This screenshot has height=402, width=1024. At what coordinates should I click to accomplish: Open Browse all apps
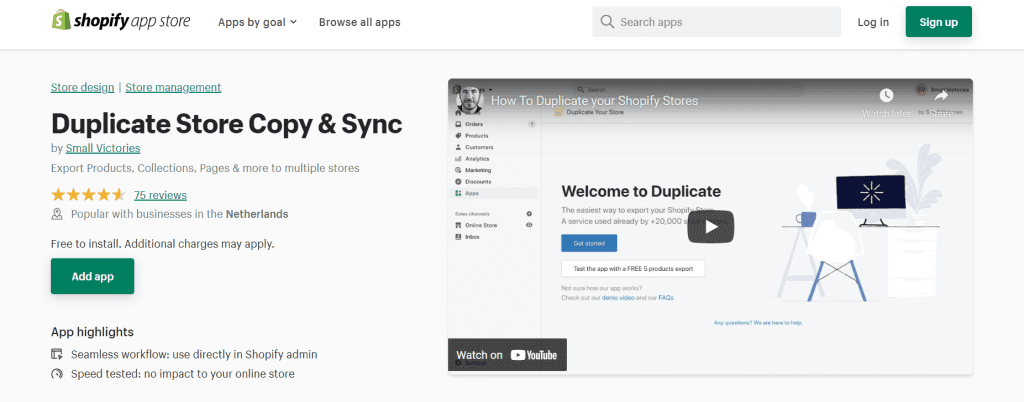pos(359,22)
